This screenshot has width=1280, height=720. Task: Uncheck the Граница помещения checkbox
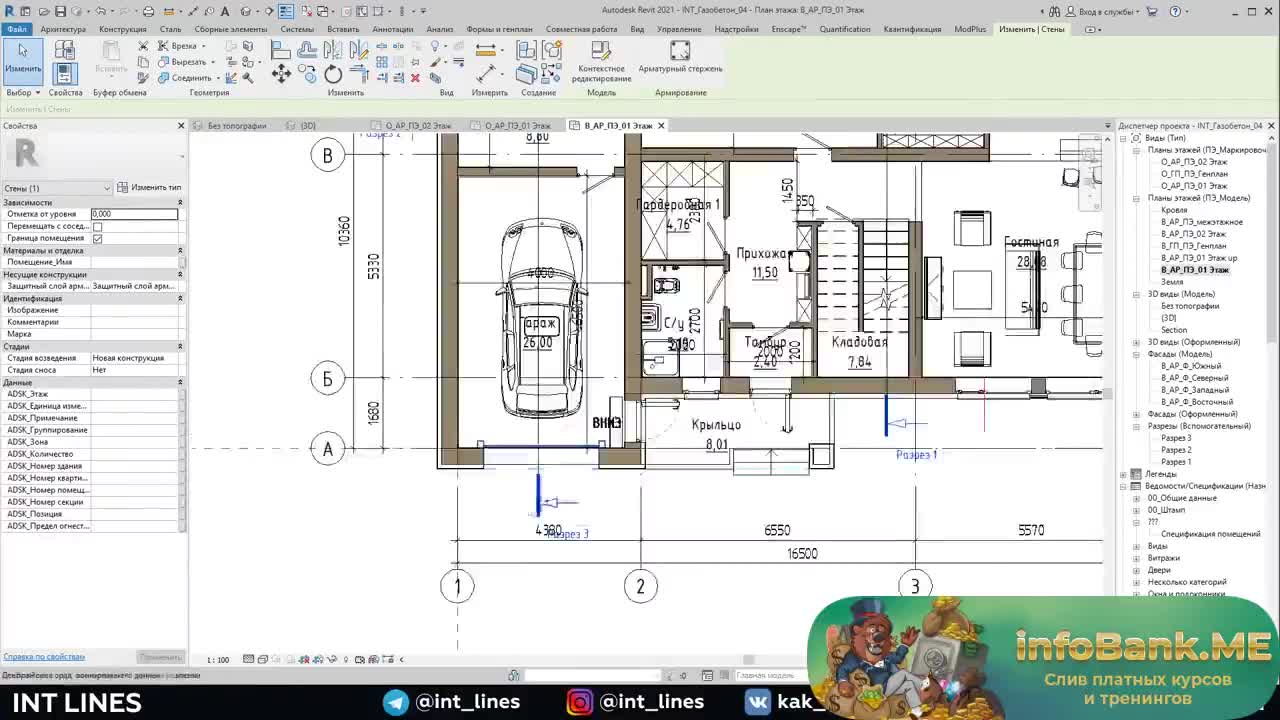point(97,238)
